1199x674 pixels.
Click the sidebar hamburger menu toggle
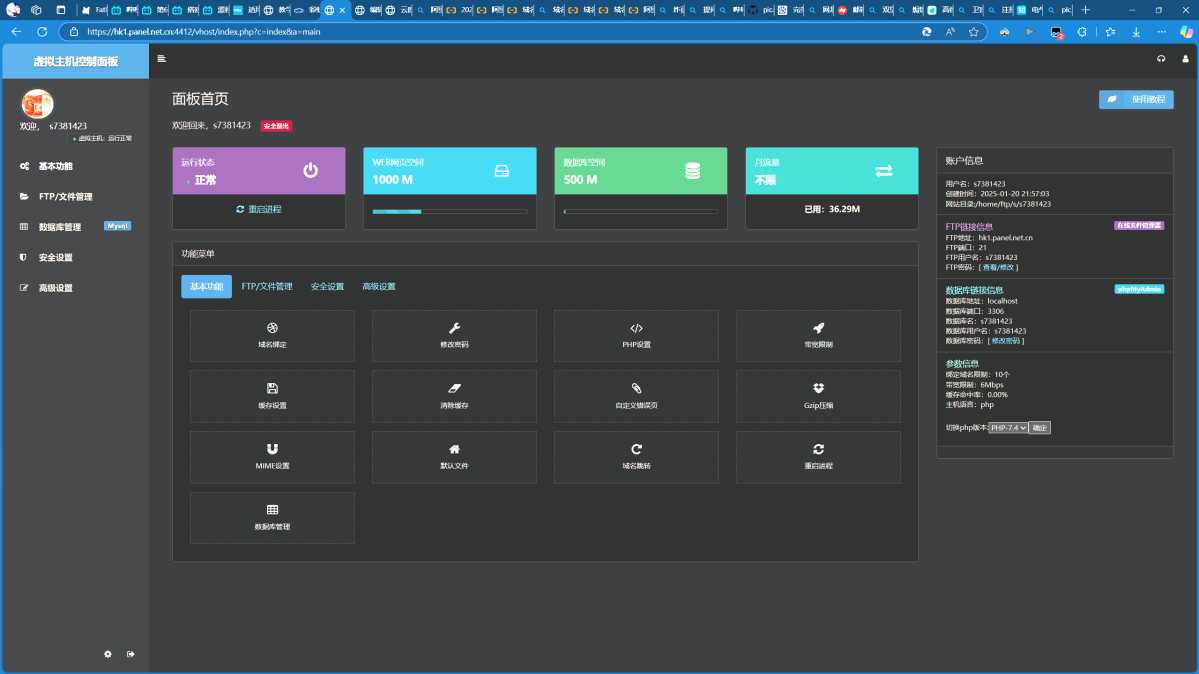[162, 59]
